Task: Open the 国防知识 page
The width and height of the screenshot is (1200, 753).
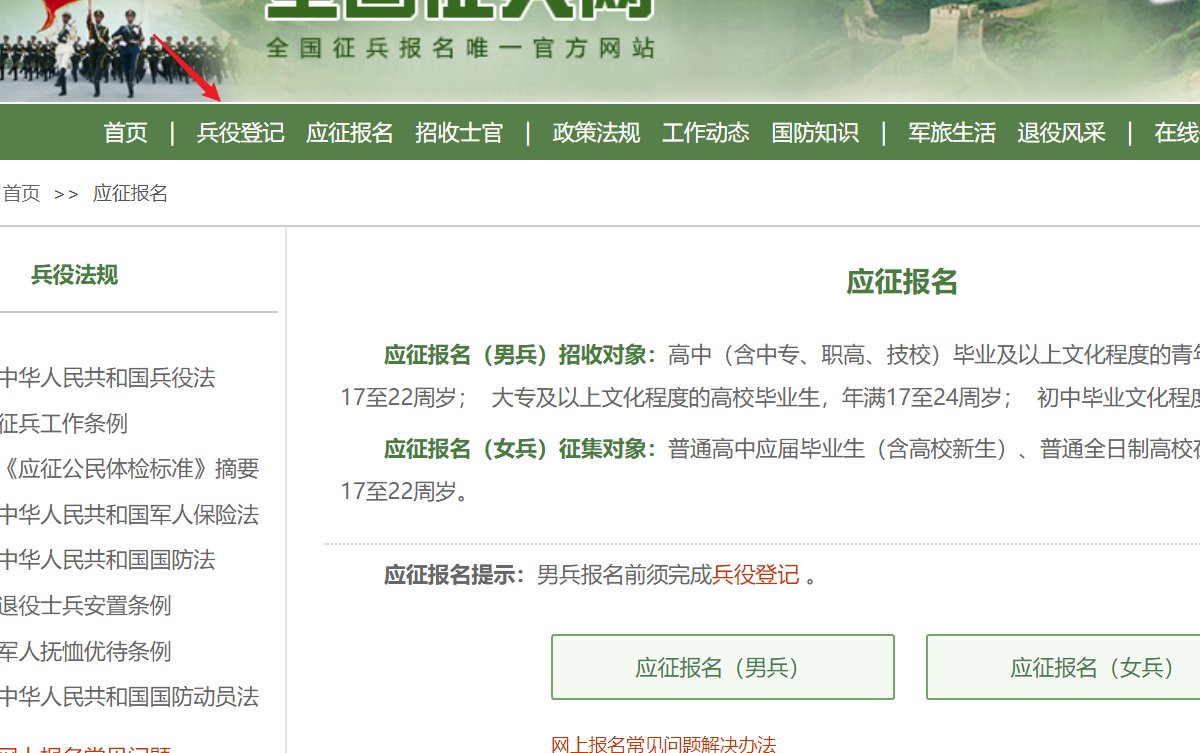Action: pyautogui.click(x=815, y=132)
